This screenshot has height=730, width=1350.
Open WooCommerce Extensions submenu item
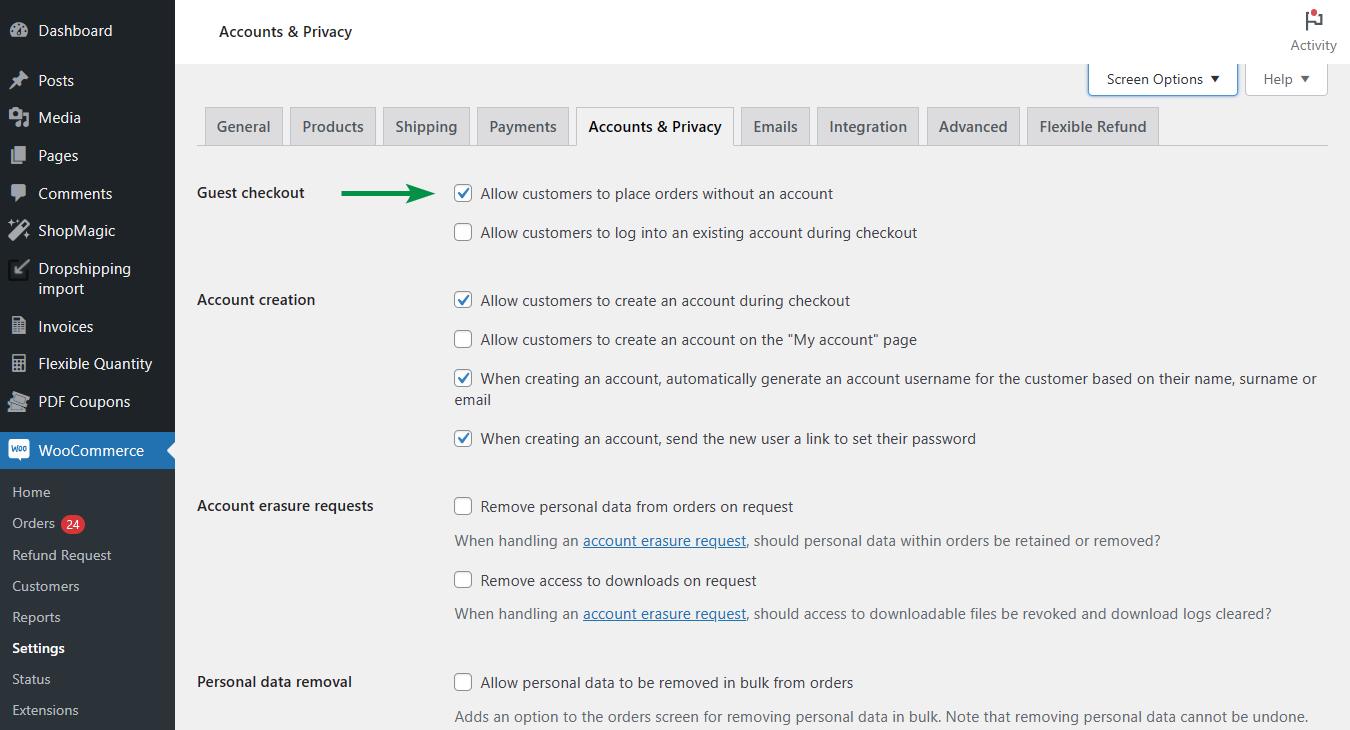45,710
